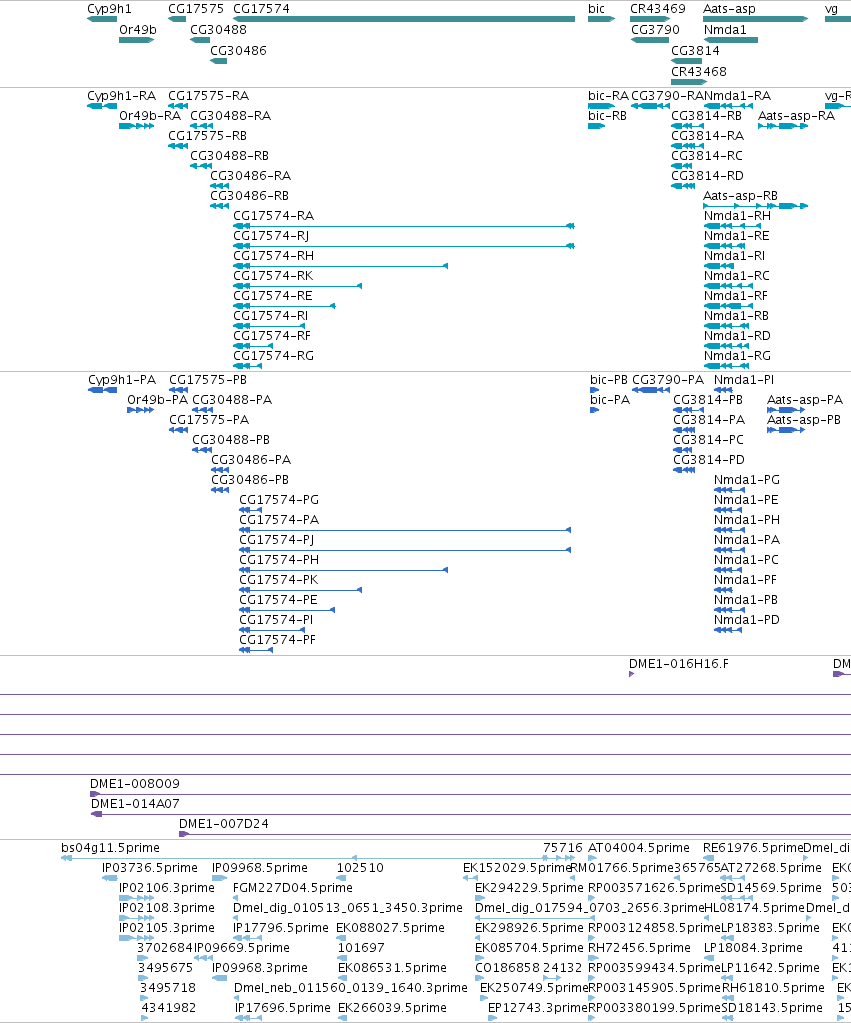The height and width of the screenshot is (1023, 851).
Task: Open the bic-PA protein feature
Action: coord(595,410)
